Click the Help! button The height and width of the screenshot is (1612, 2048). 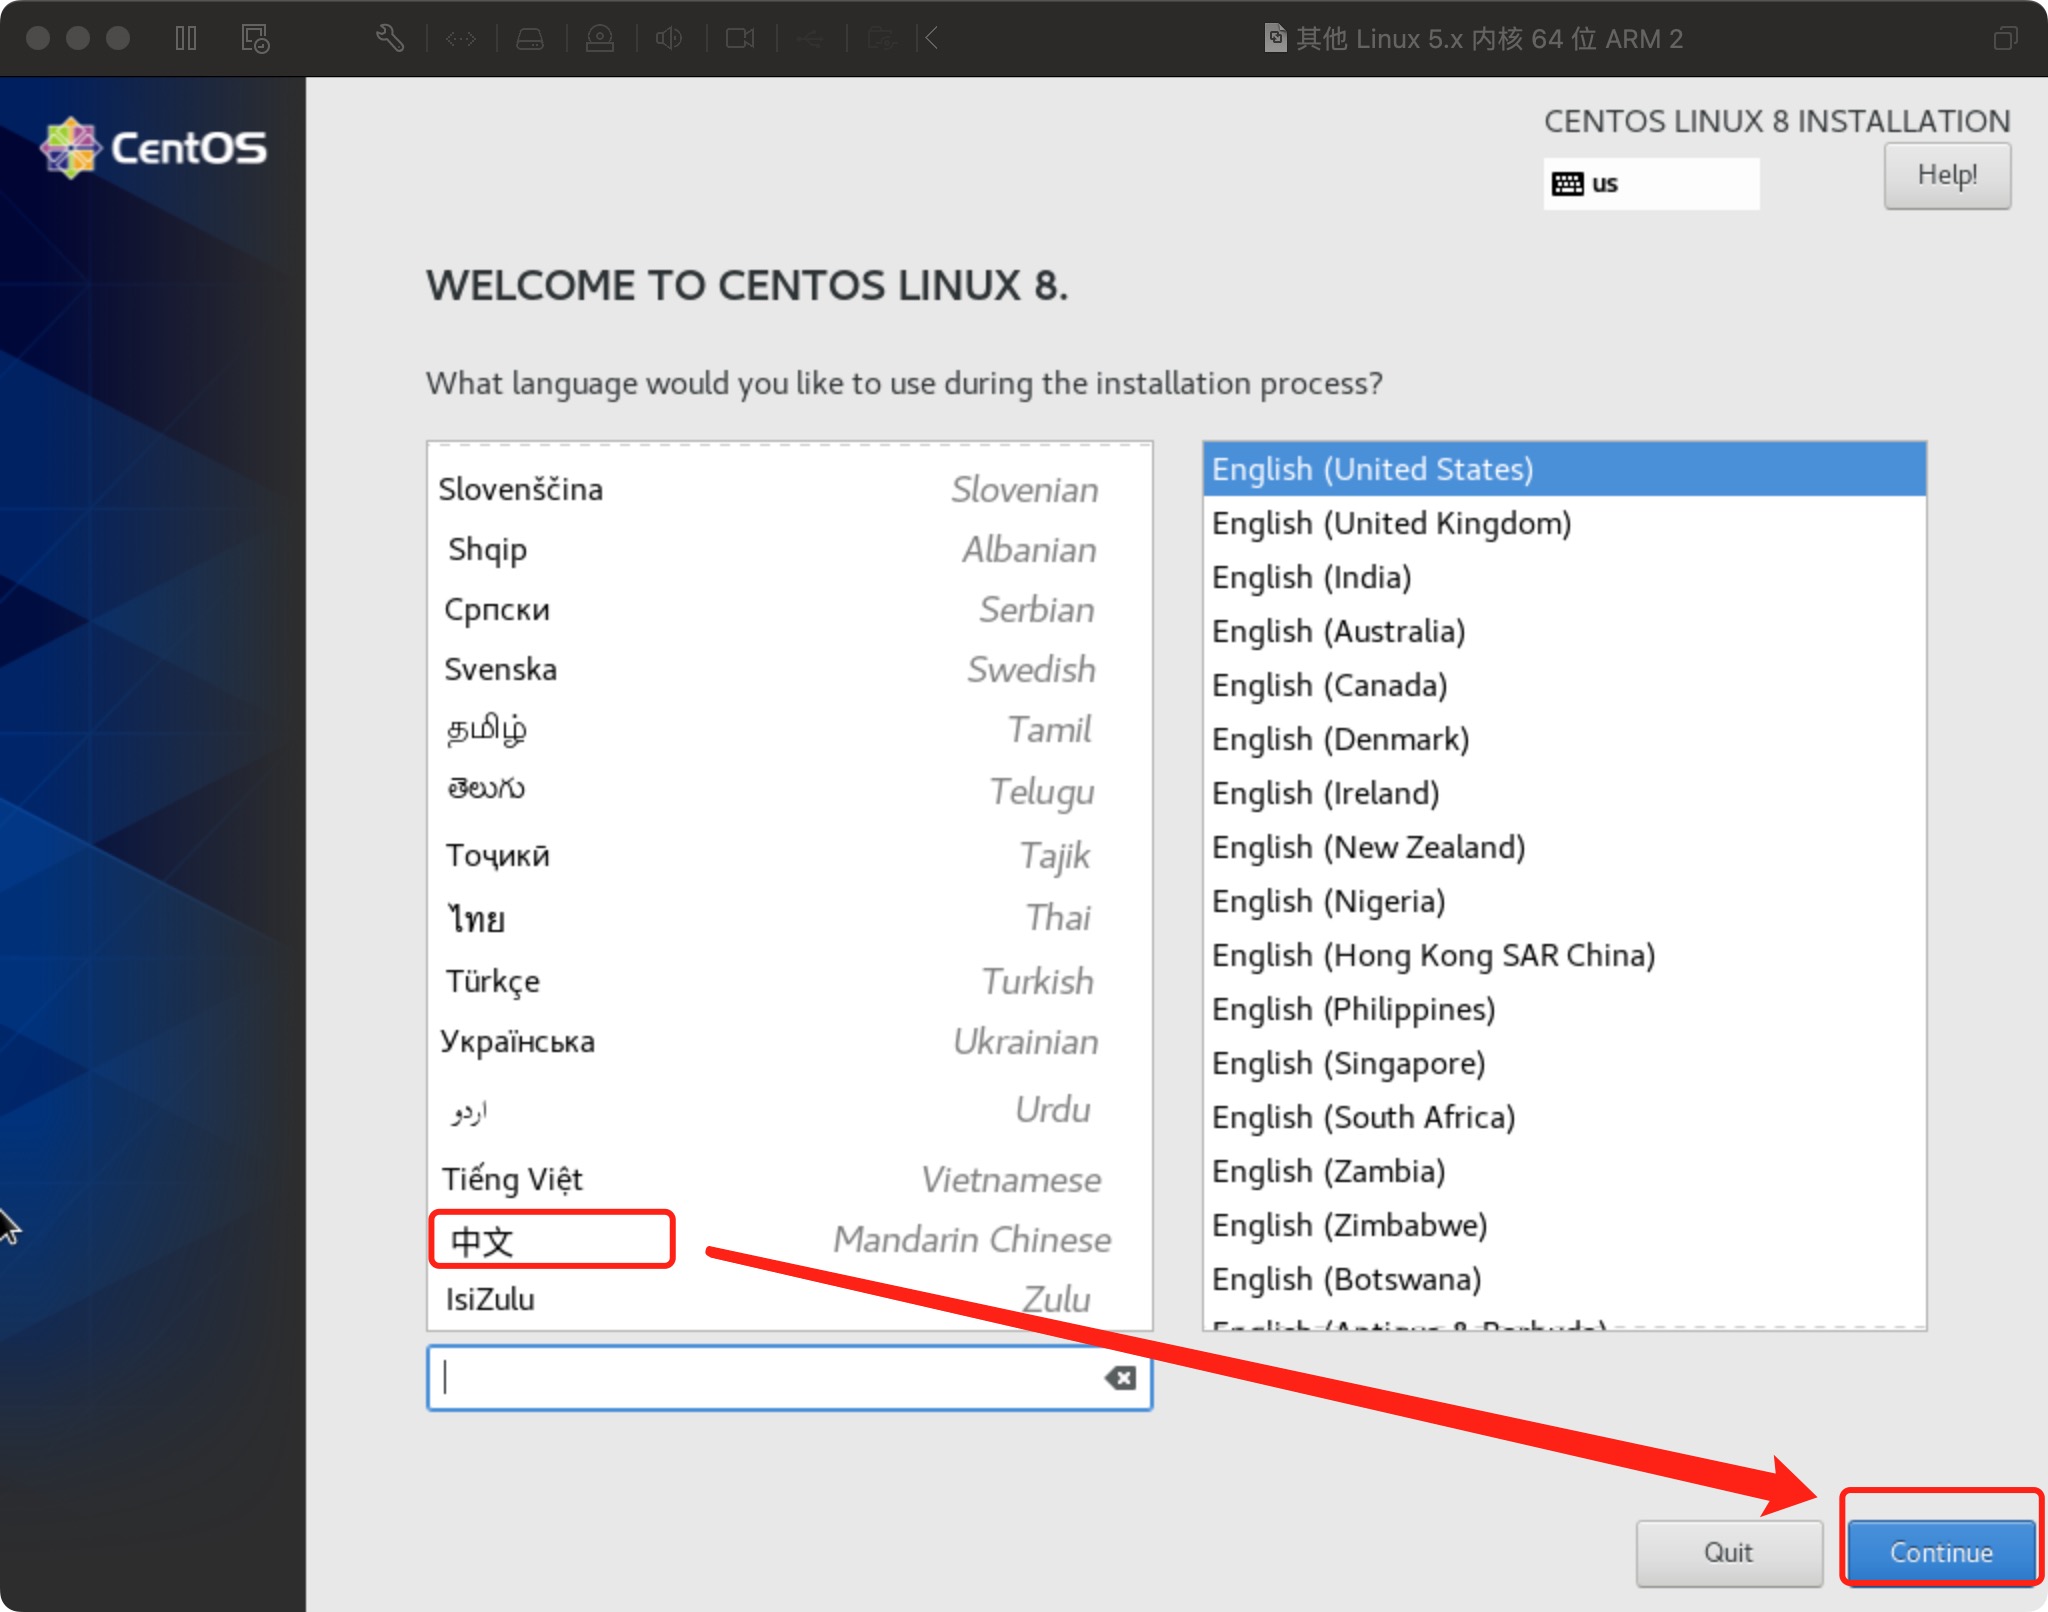click(1946, 176)
